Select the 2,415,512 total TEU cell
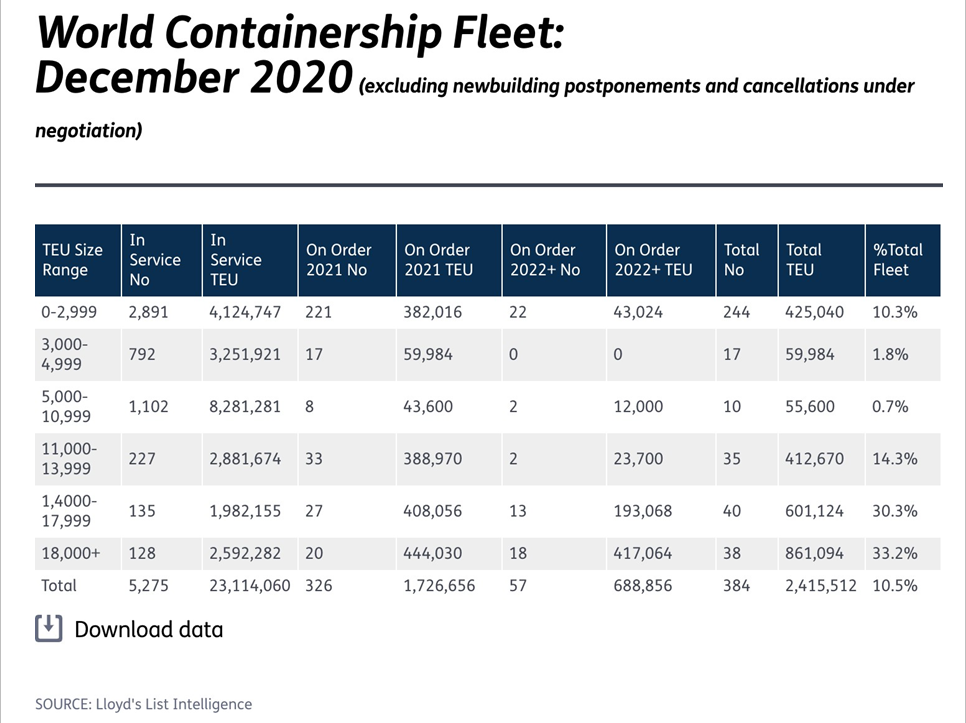Viewport: 966px width, 723px height. (x=821, y=586)
